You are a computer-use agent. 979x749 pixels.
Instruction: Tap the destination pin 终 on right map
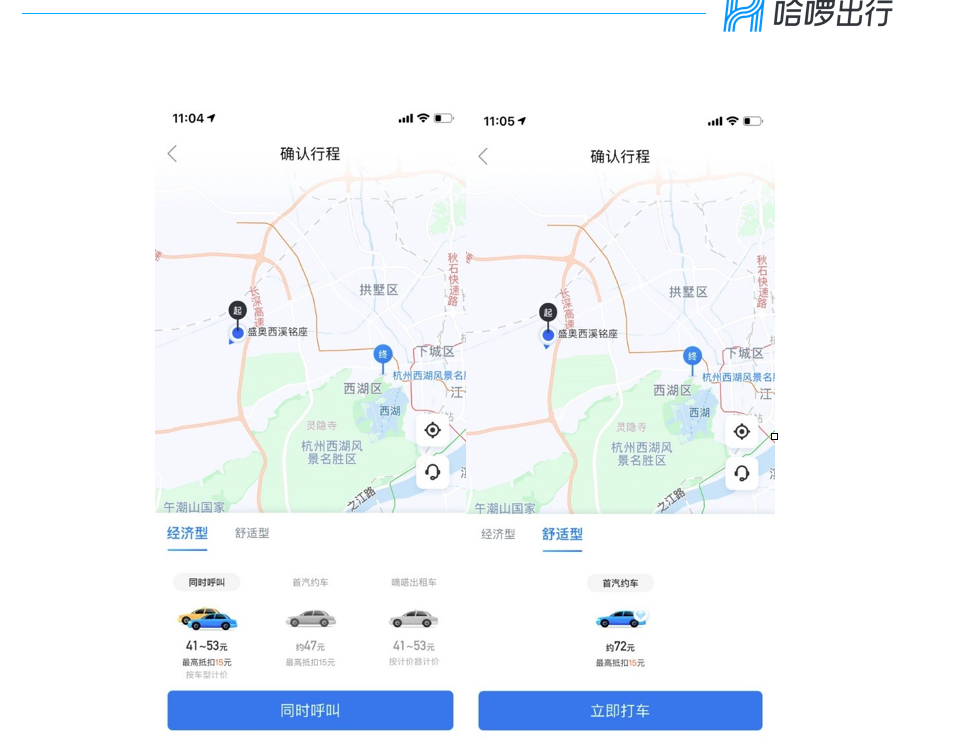coord(692,356)
